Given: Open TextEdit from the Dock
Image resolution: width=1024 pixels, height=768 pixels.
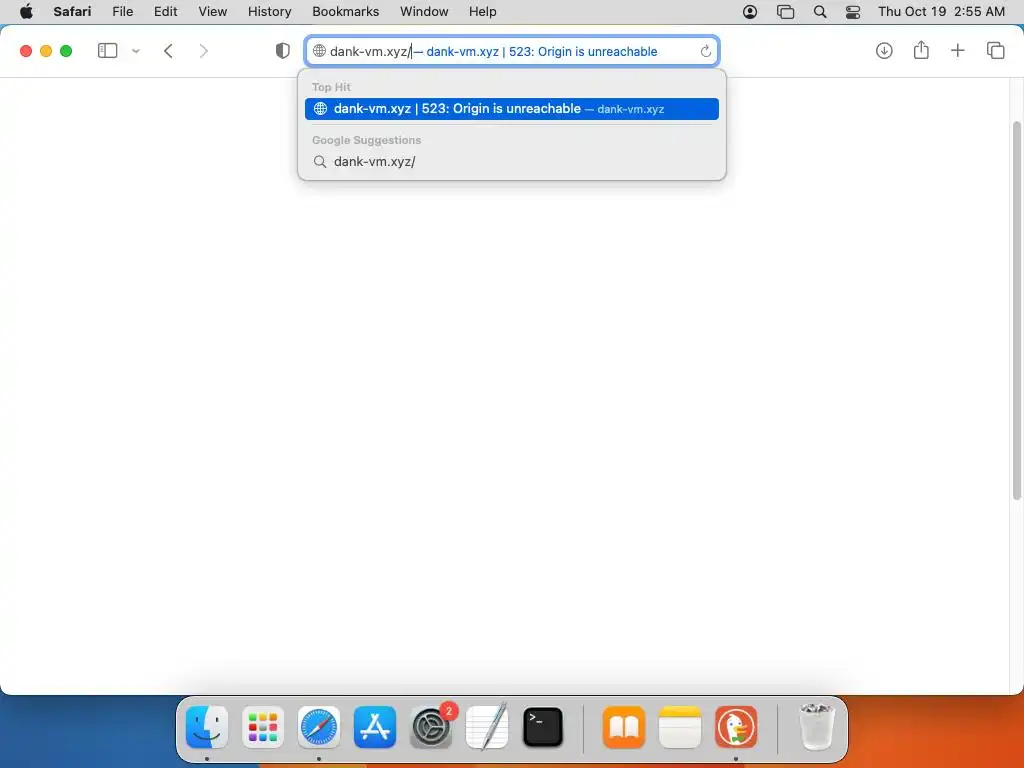Looking at the screenshot, I should [x=487, y=726].
